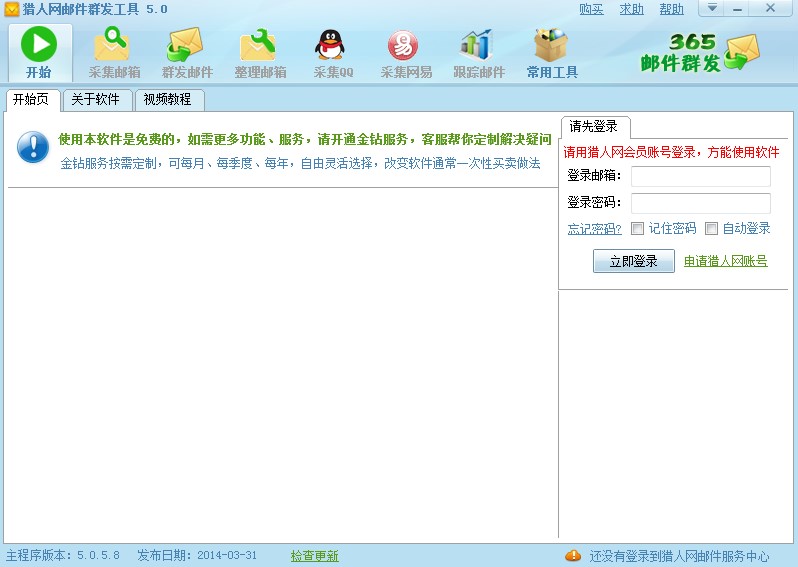Open the 视频教程 tab
This screenshot has width=798, height=567.
click(169, 100)
